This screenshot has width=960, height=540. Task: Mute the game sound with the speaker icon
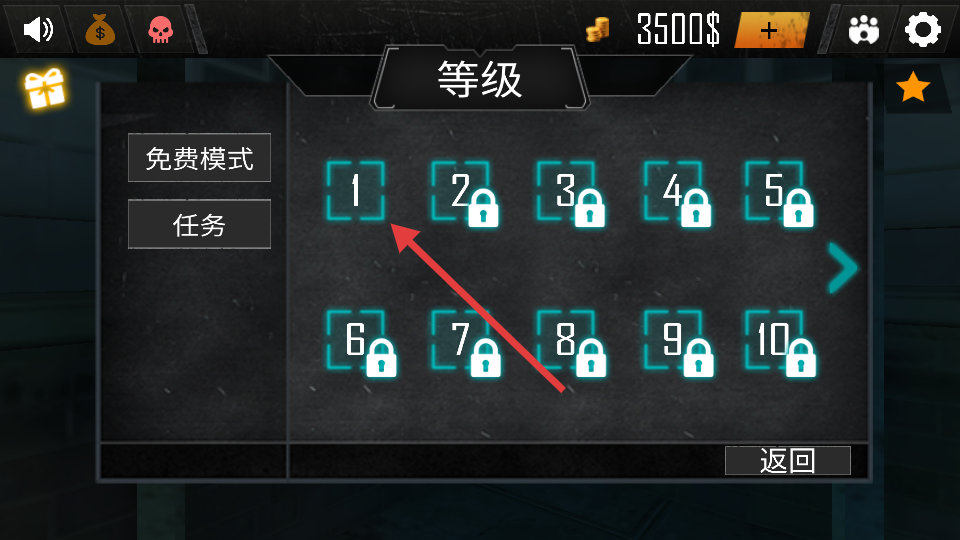tap(38, 29)
